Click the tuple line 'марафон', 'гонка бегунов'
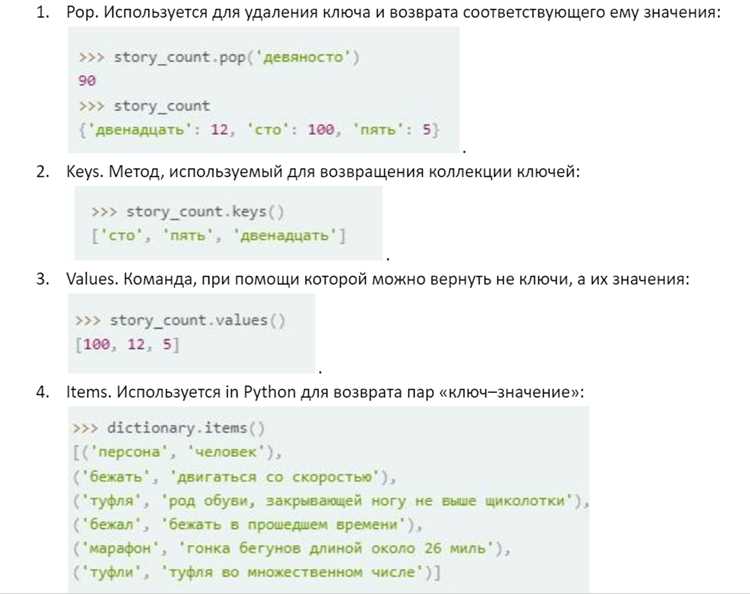Viewport: 750px width, 594px height. (292, 548)
